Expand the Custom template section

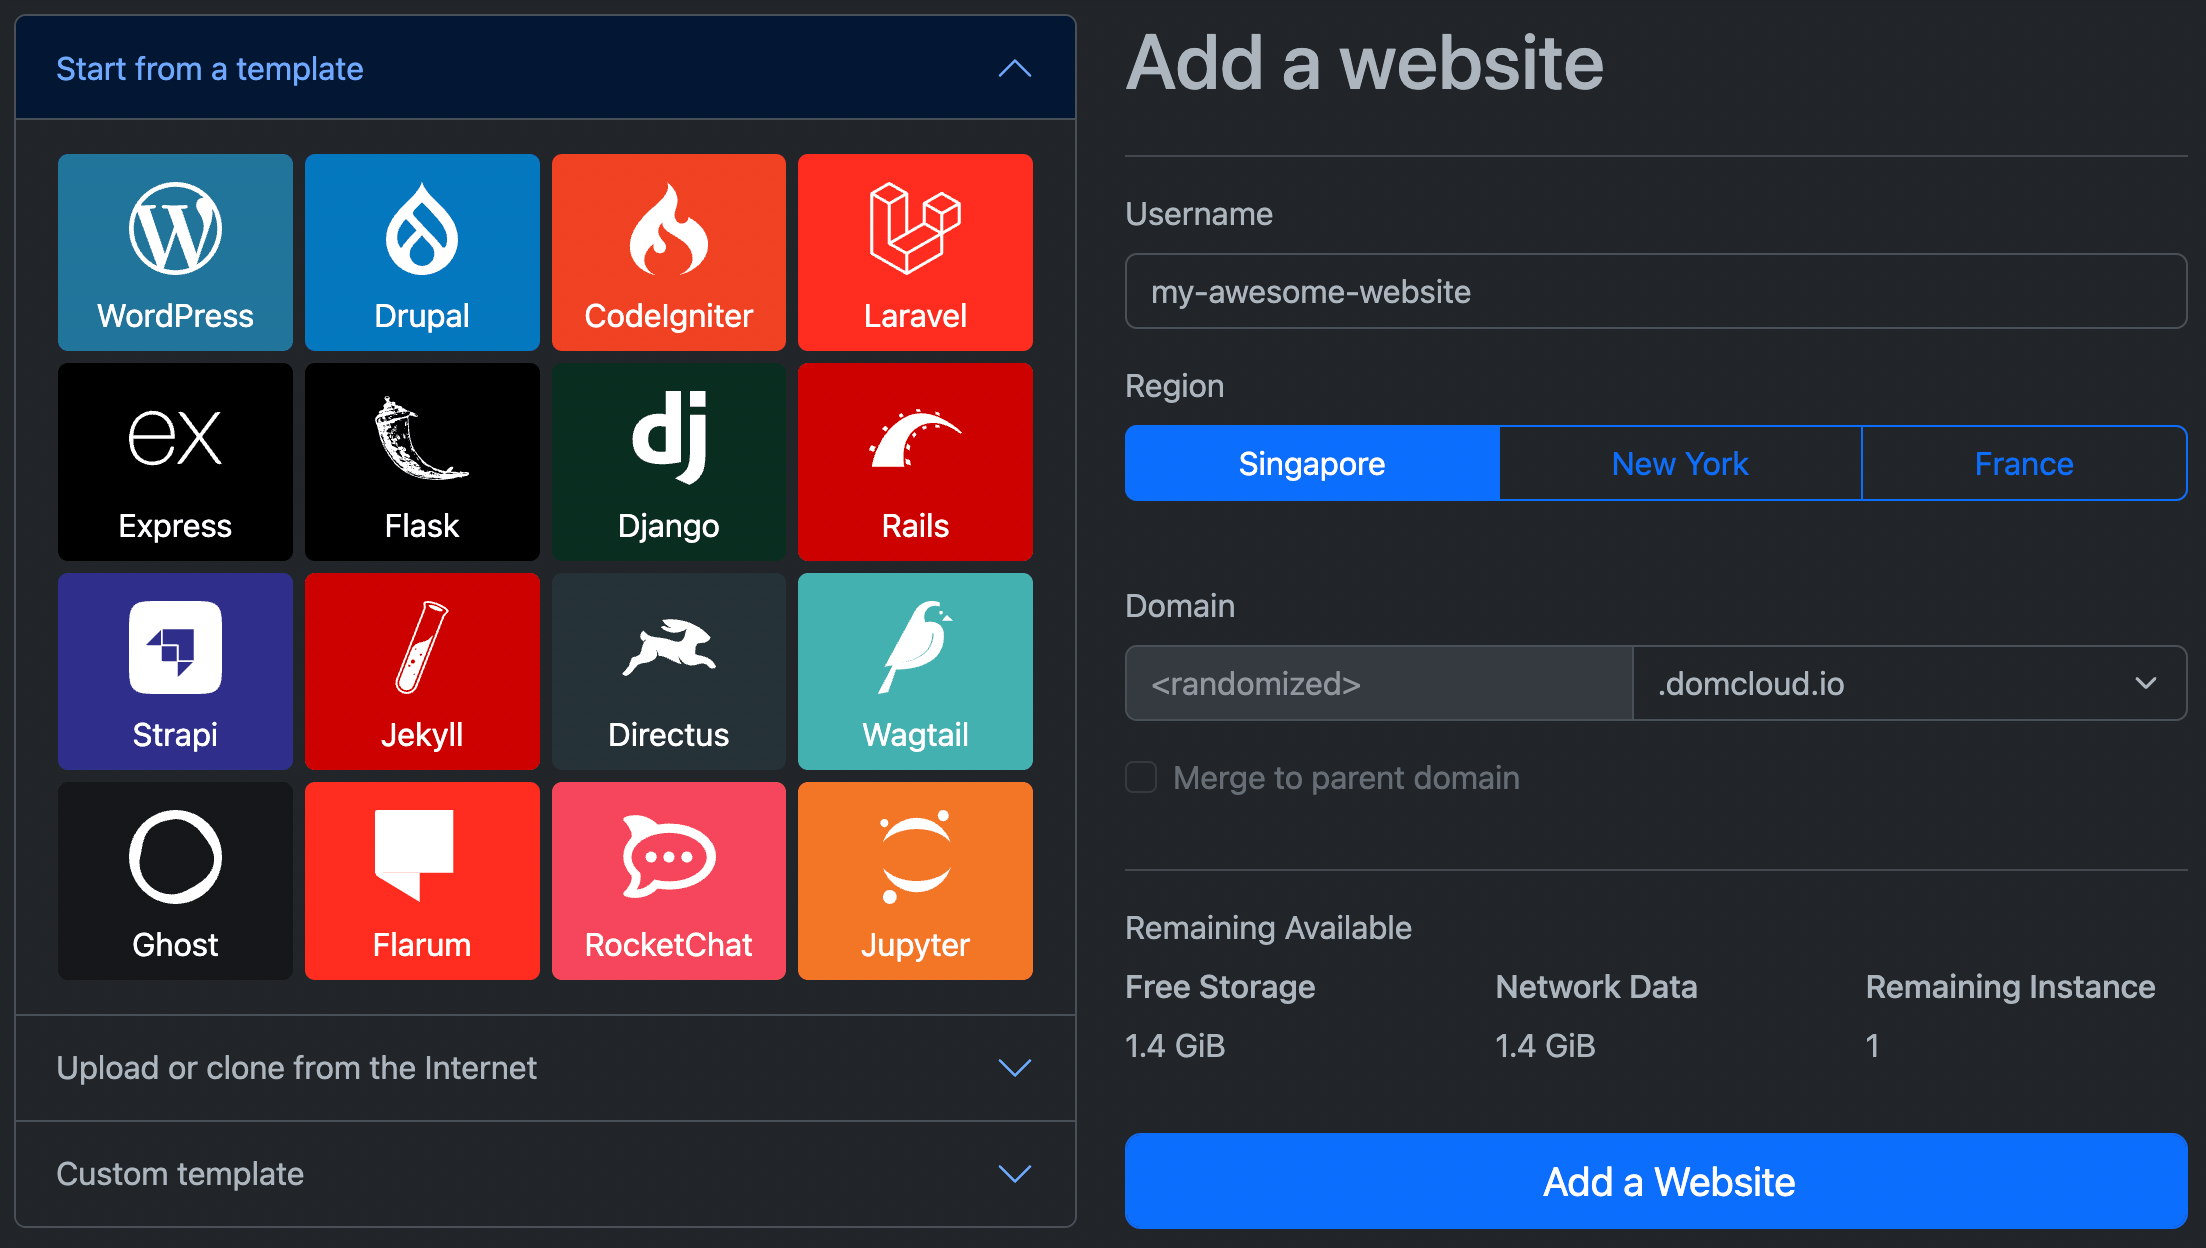(x=545, y=1174)
